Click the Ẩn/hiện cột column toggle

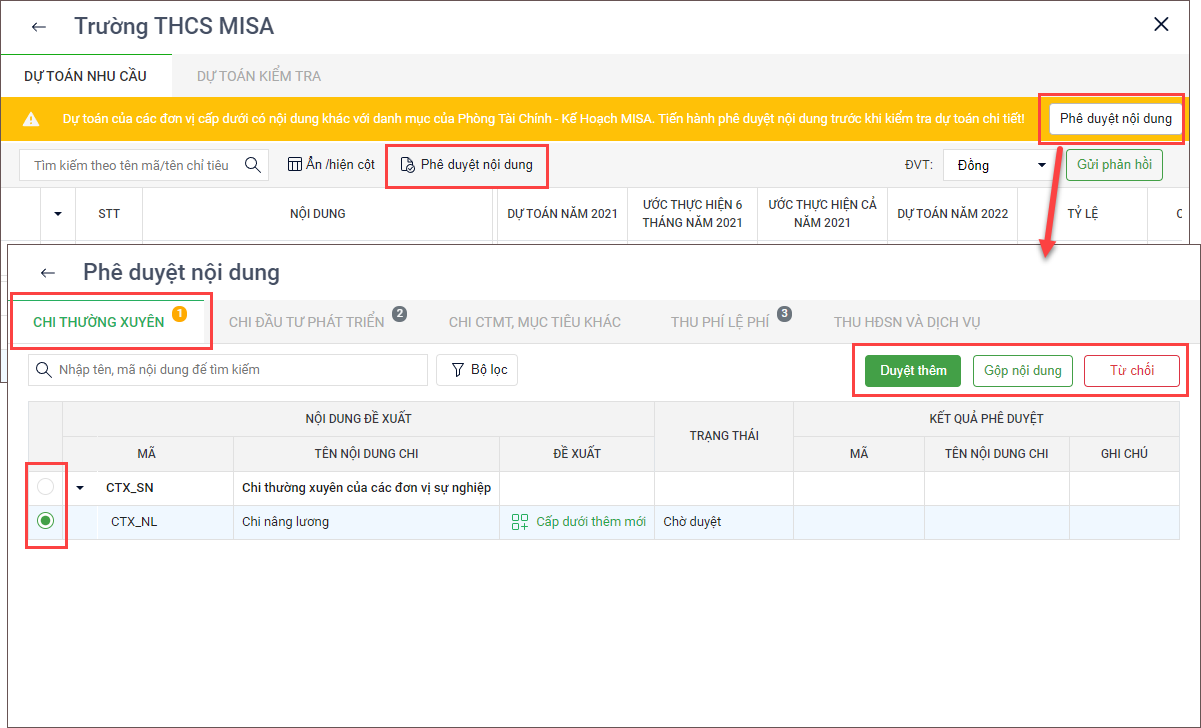coord(331,165)
